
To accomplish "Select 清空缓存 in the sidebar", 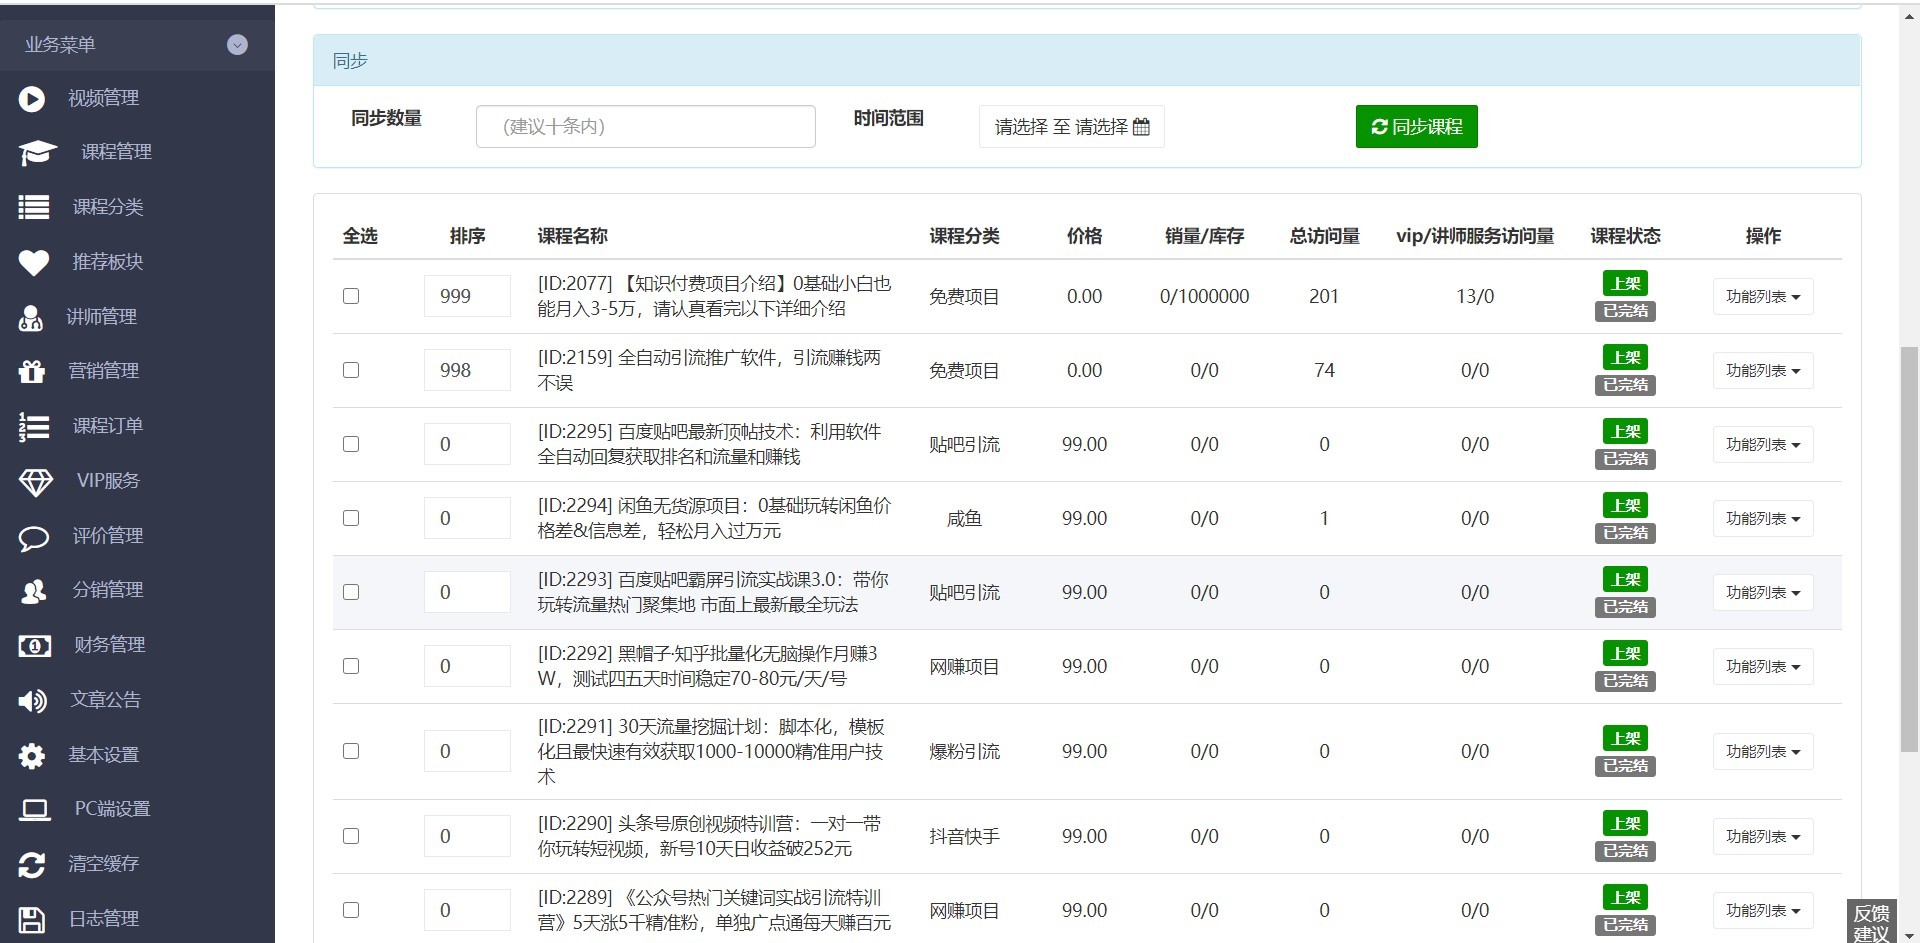I will tap(103, 864).
